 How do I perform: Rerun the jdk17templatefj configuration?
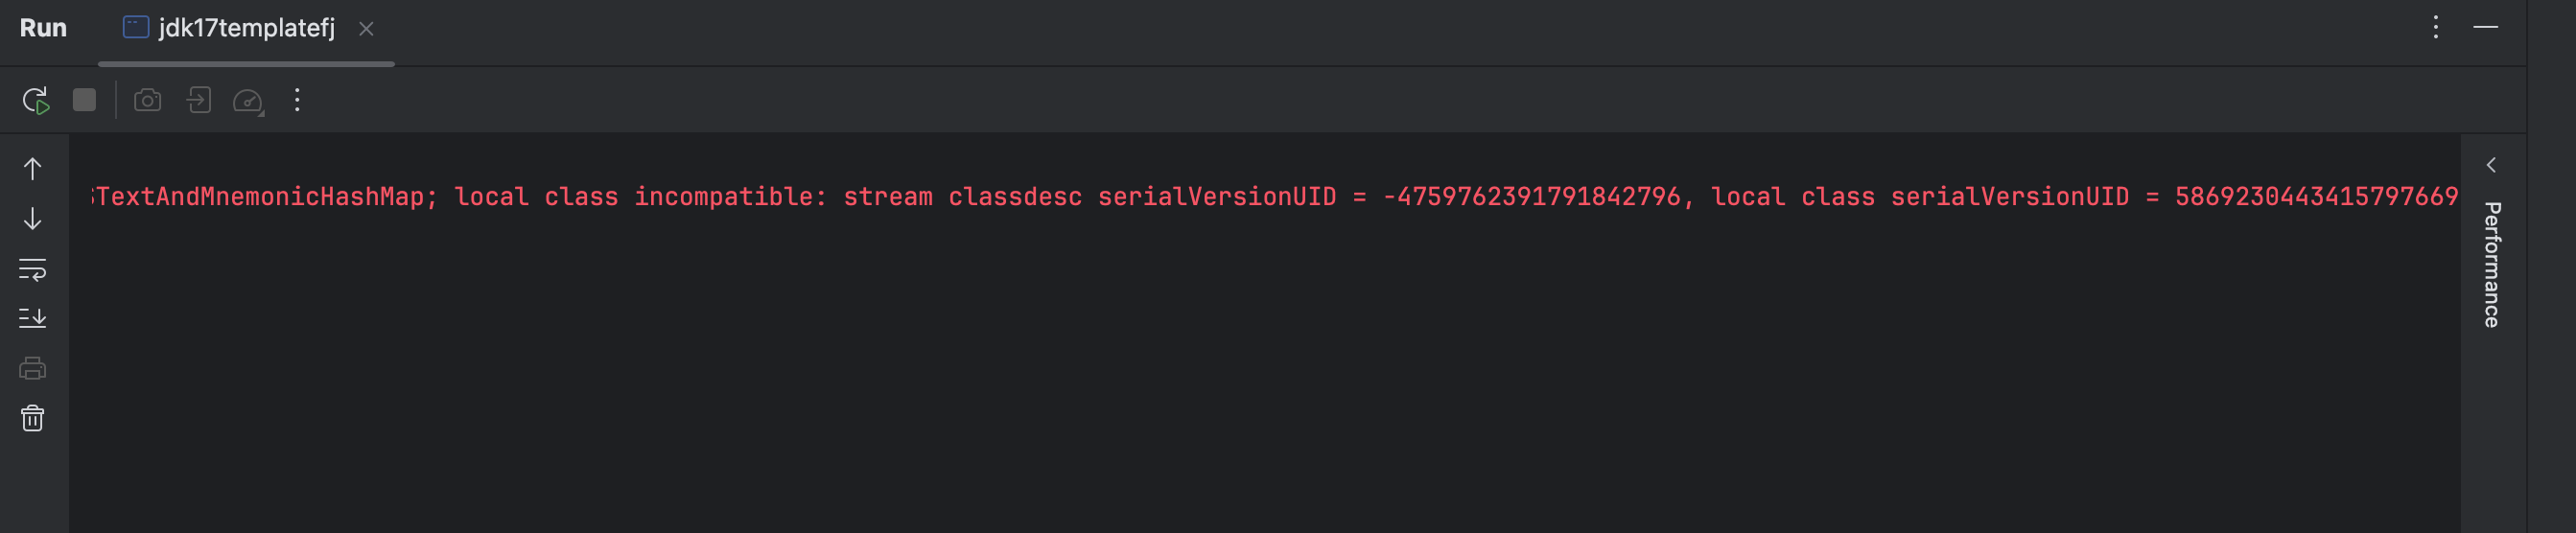[x=35, y=100]
